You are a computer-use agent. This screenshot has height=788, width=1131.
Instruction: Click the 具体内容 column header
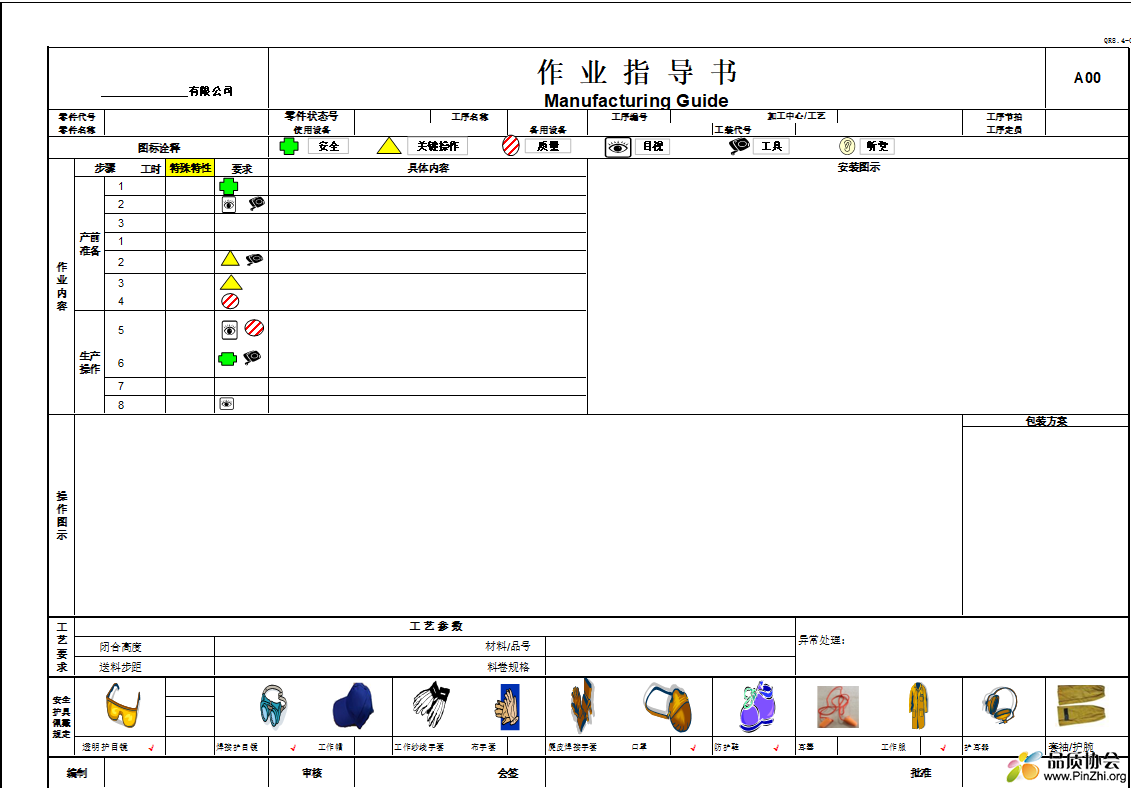(428, 168)
